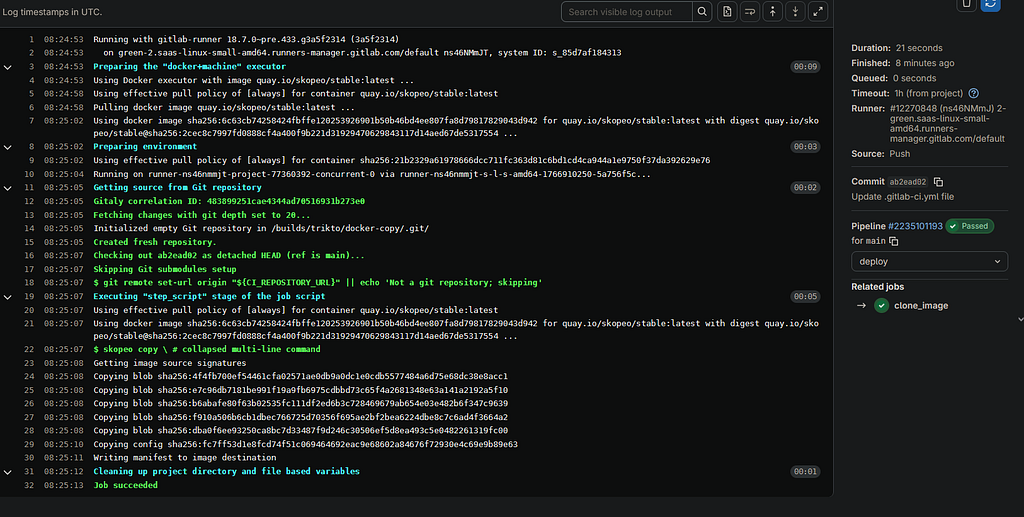1024x517 pixels.
Task: Jump to bottom of the job log
Action: [795, 12]
